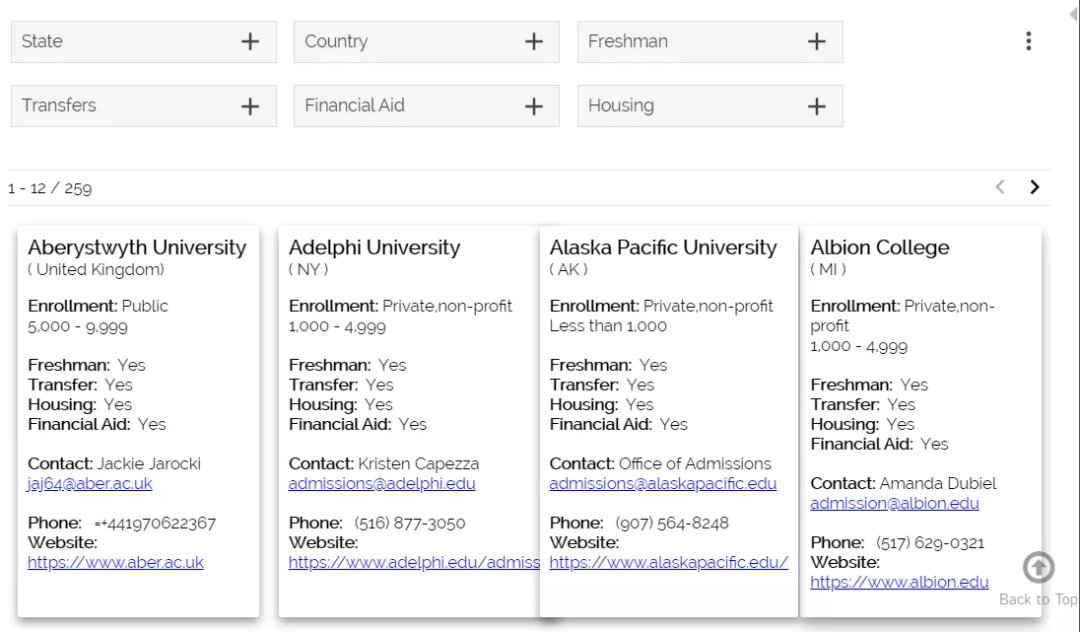This screenshot has height=632, width=1080.
Task: Go to previous page of results
Action: pyautogui.click(x=1000, y=187)
